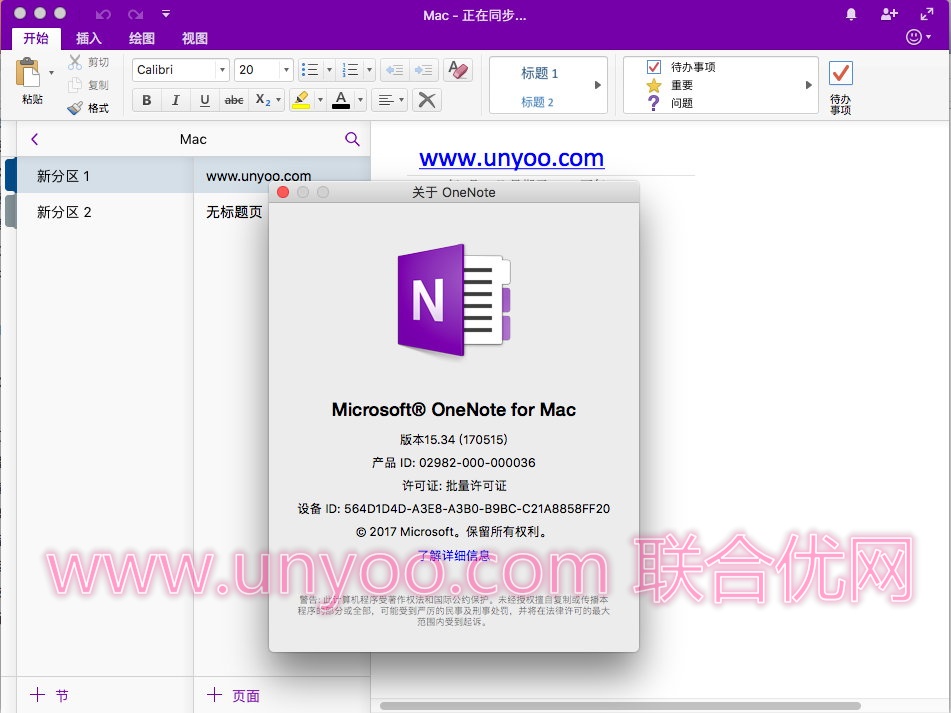Expand the tags gallery arrow
Screen dimensions: 951x713
(808, 85)
